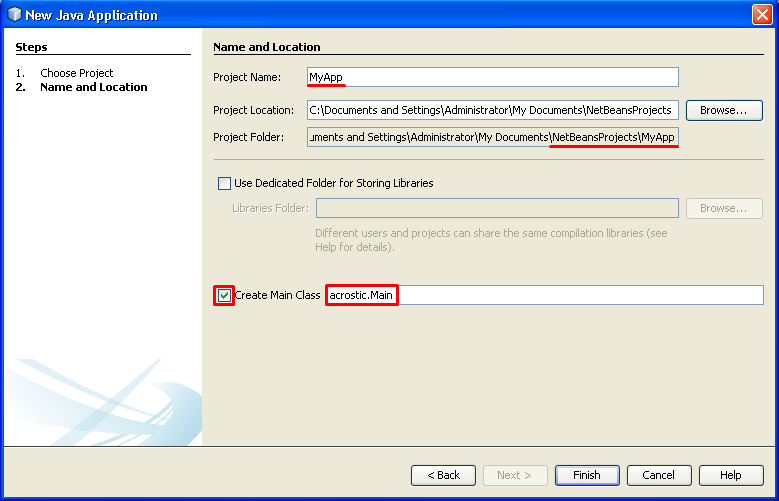The width and height of the screenshot is (779, 501).
Task: Click the Project Folder label
Action: pyautogui.click(x=248, y=137)
